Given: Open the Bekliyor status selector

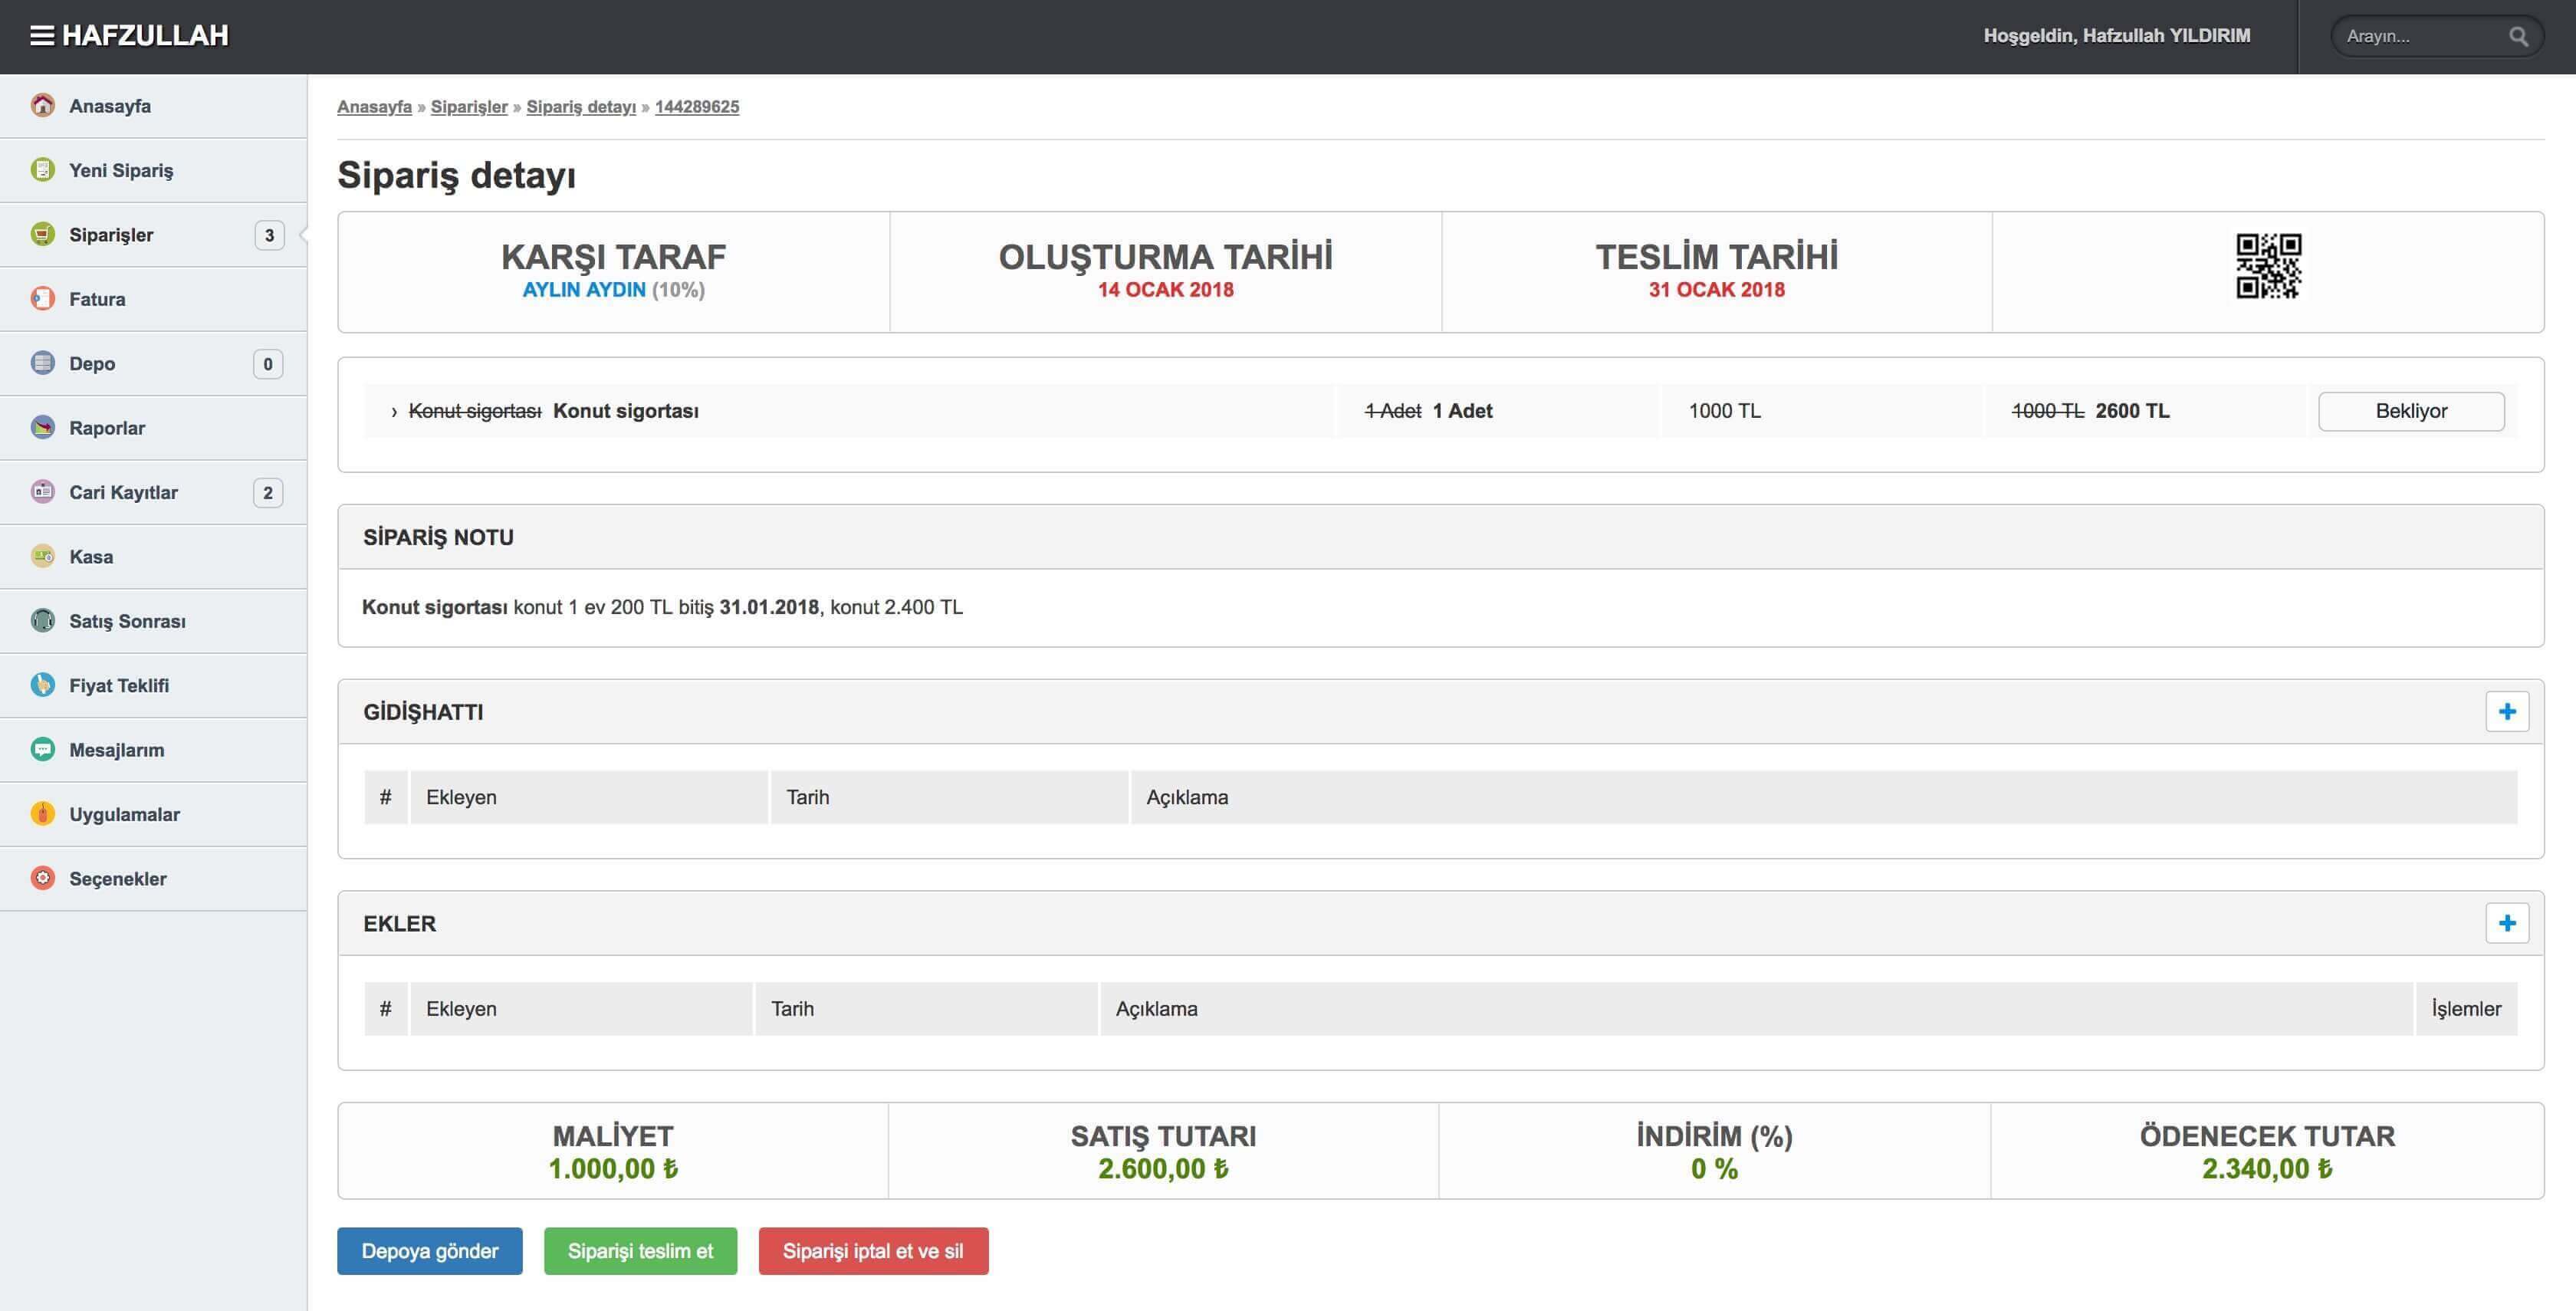Looking at the screenshot, I should tap(2410, 411).
